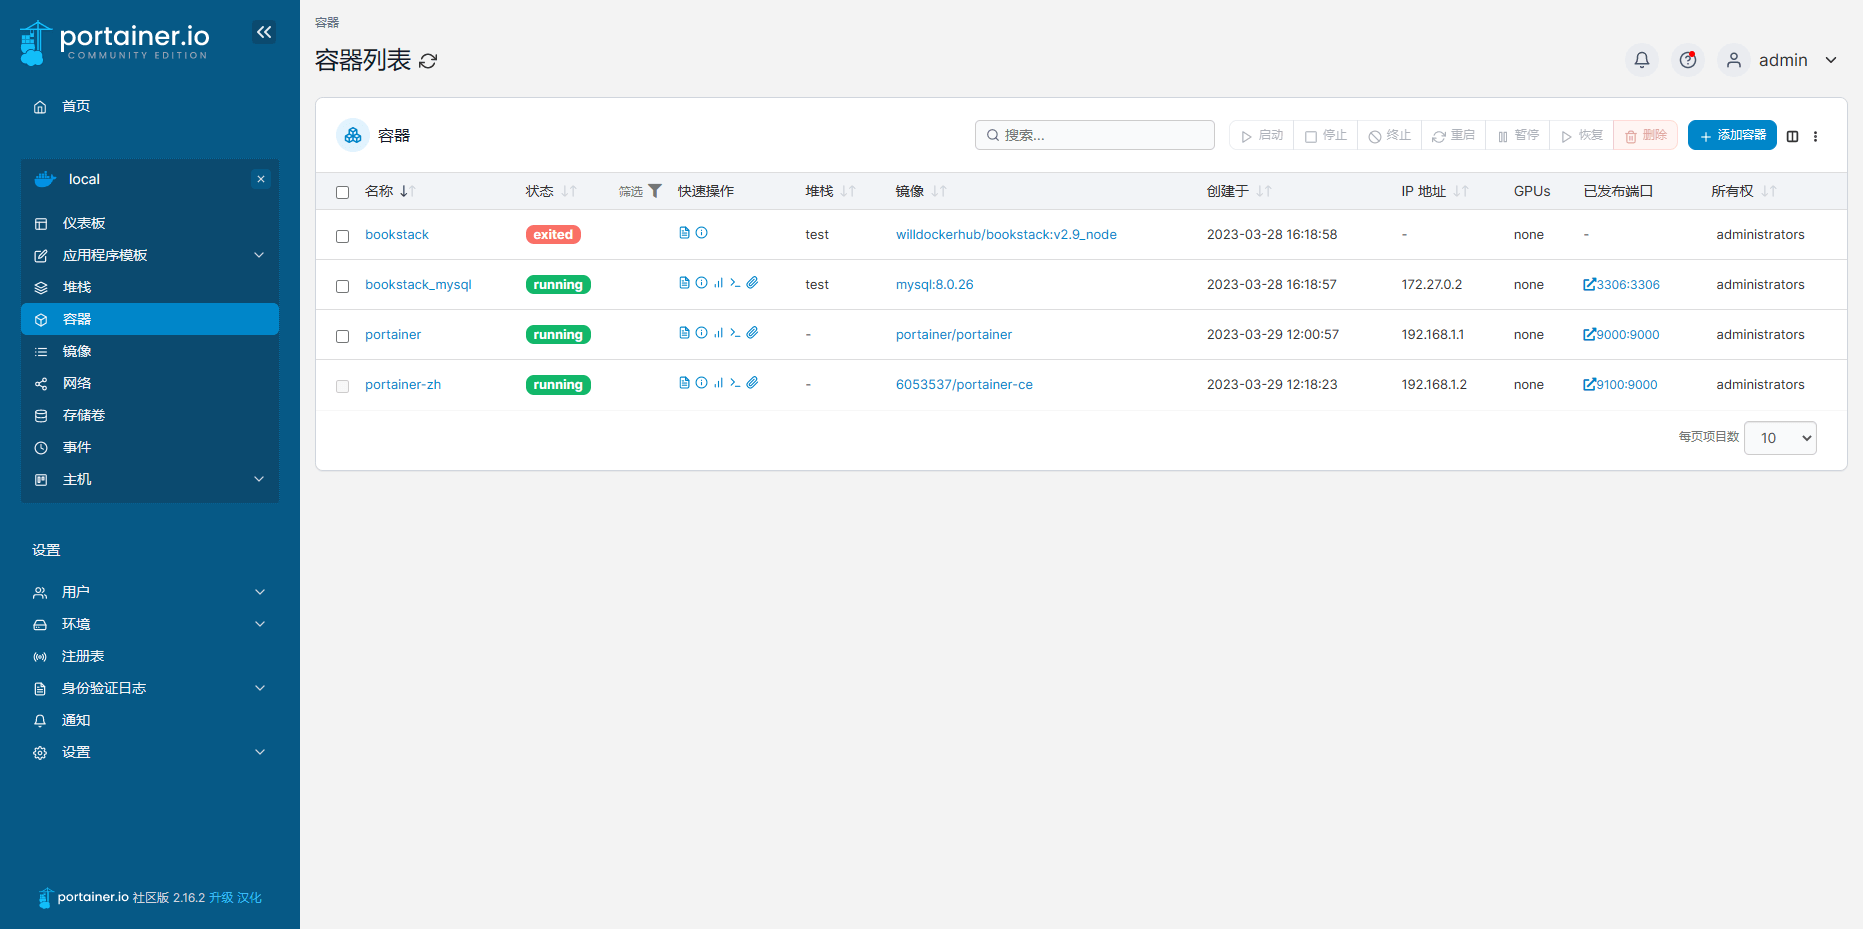Check the select-all containers checkbox

tap(342, 191)
